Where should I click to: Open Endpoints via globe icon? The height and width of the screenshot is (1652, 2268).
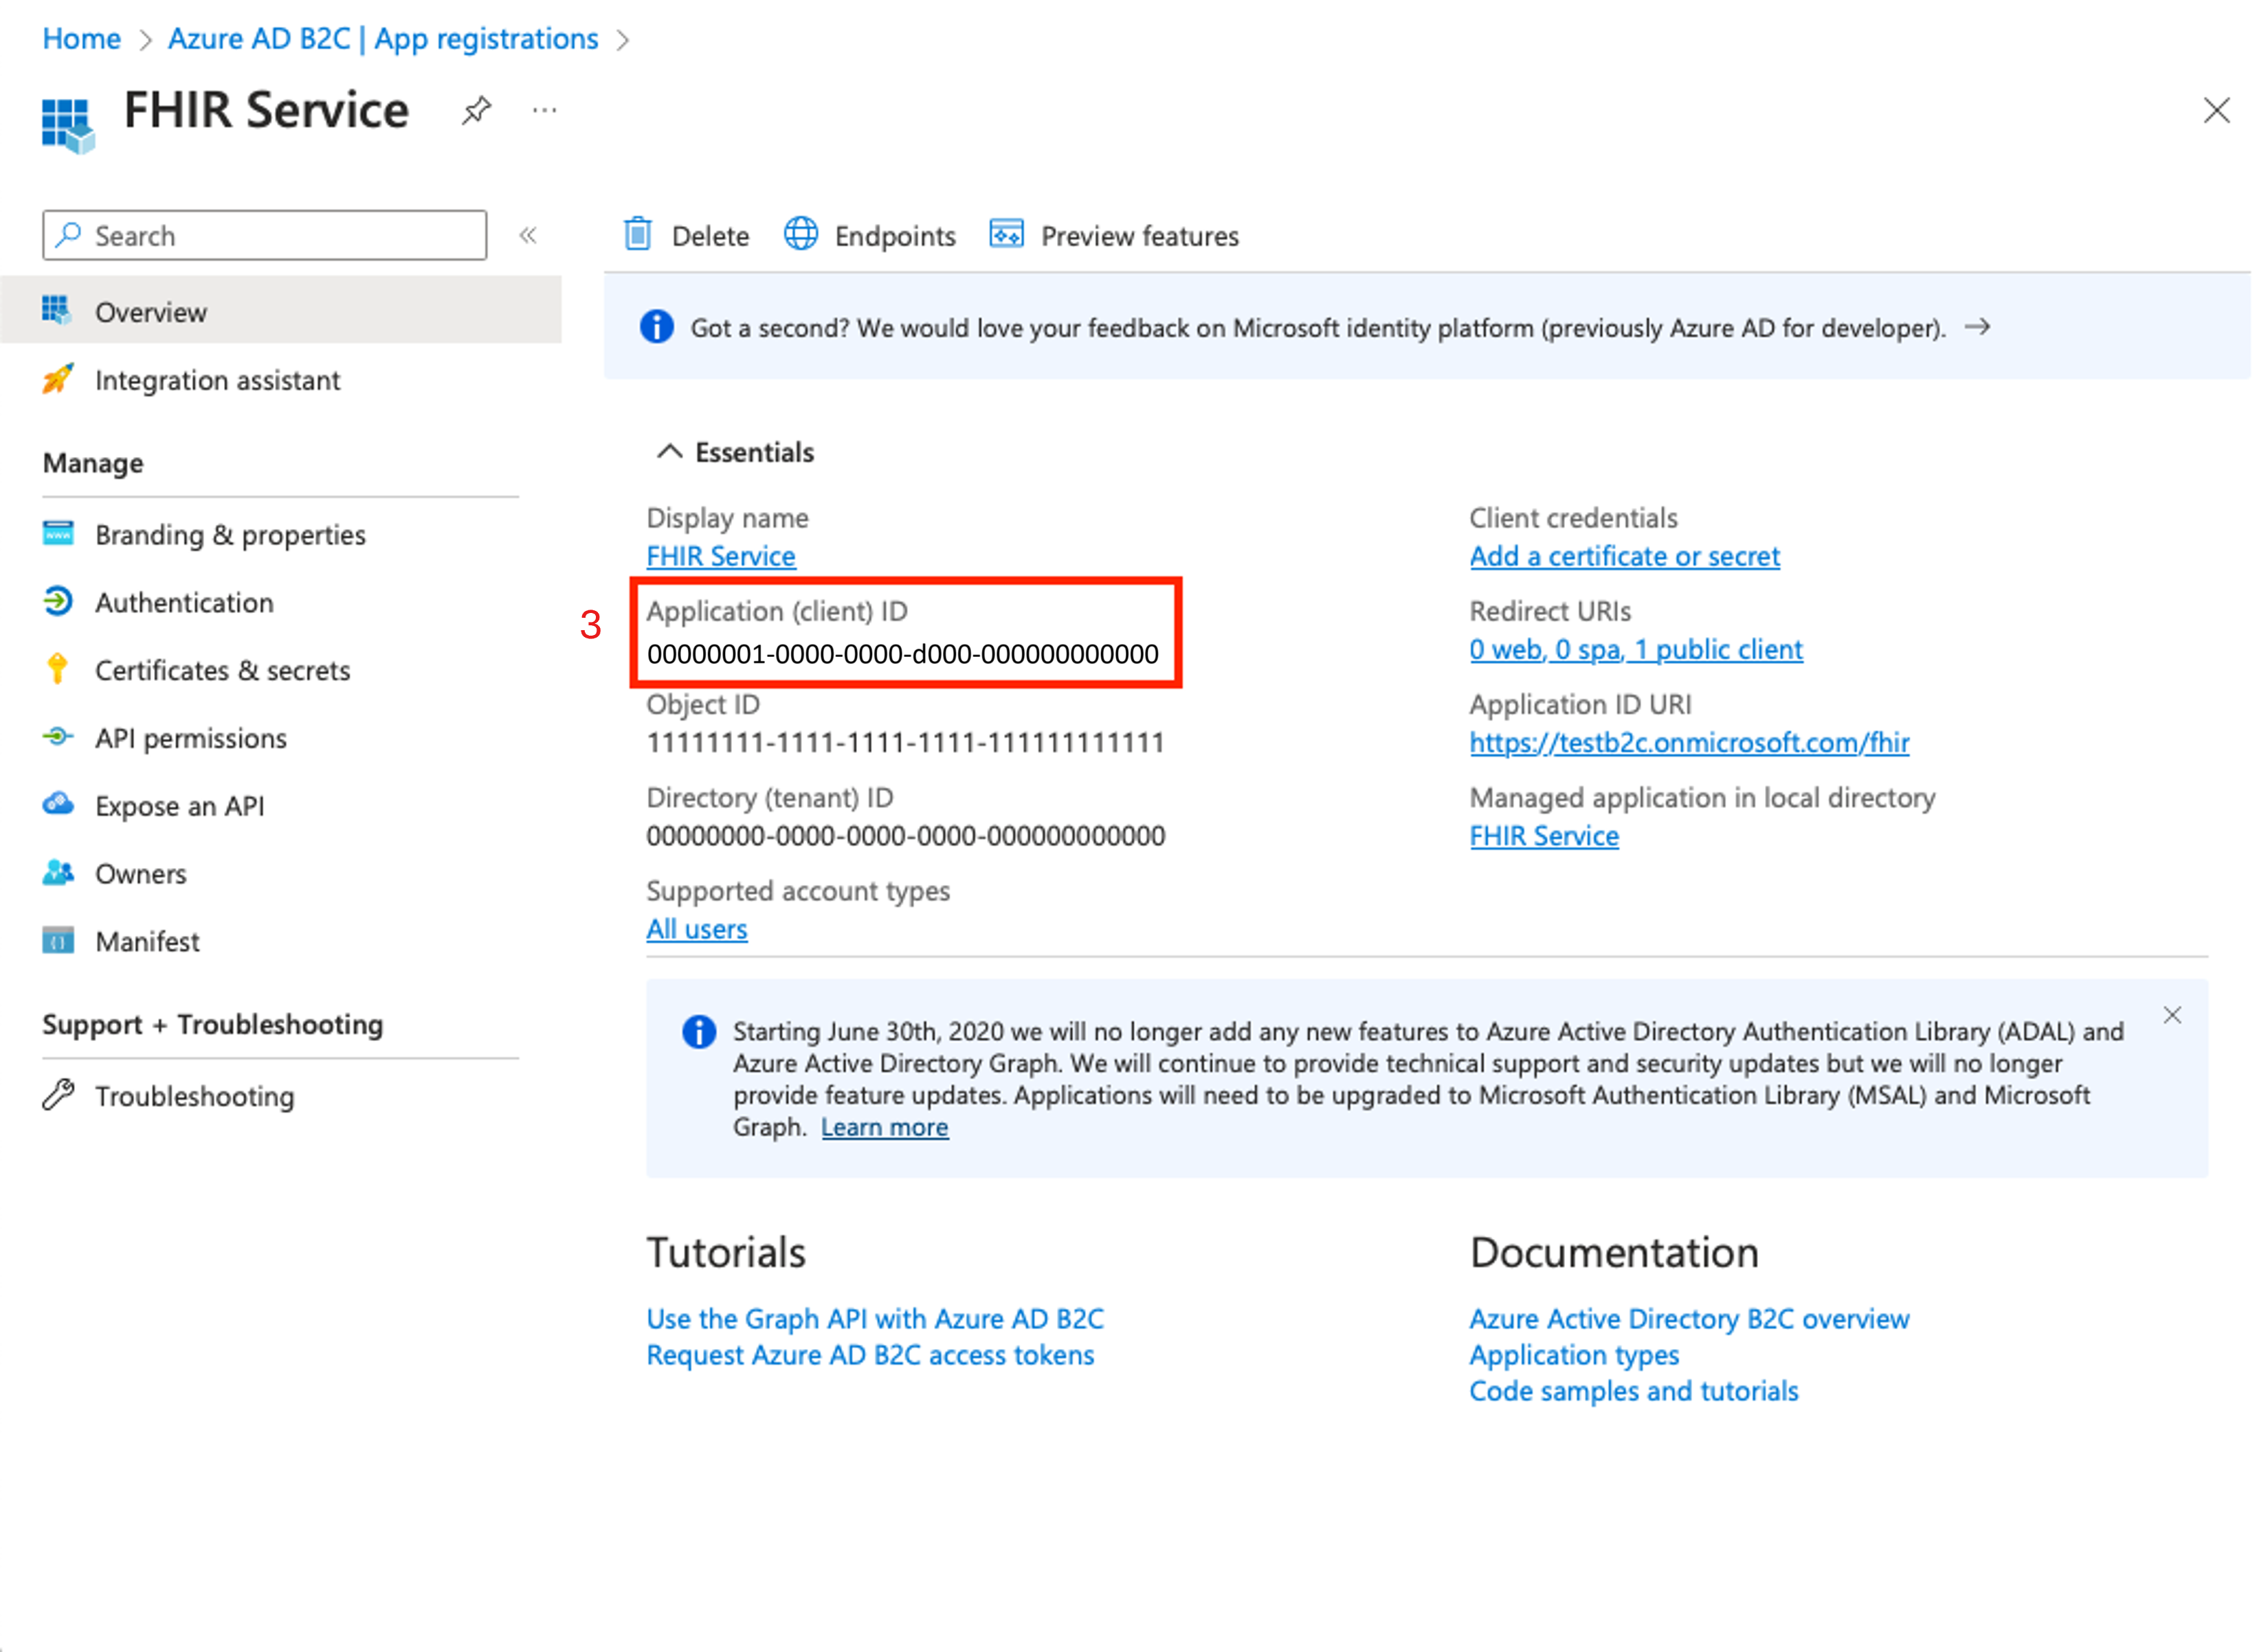[x=800, y=234]
